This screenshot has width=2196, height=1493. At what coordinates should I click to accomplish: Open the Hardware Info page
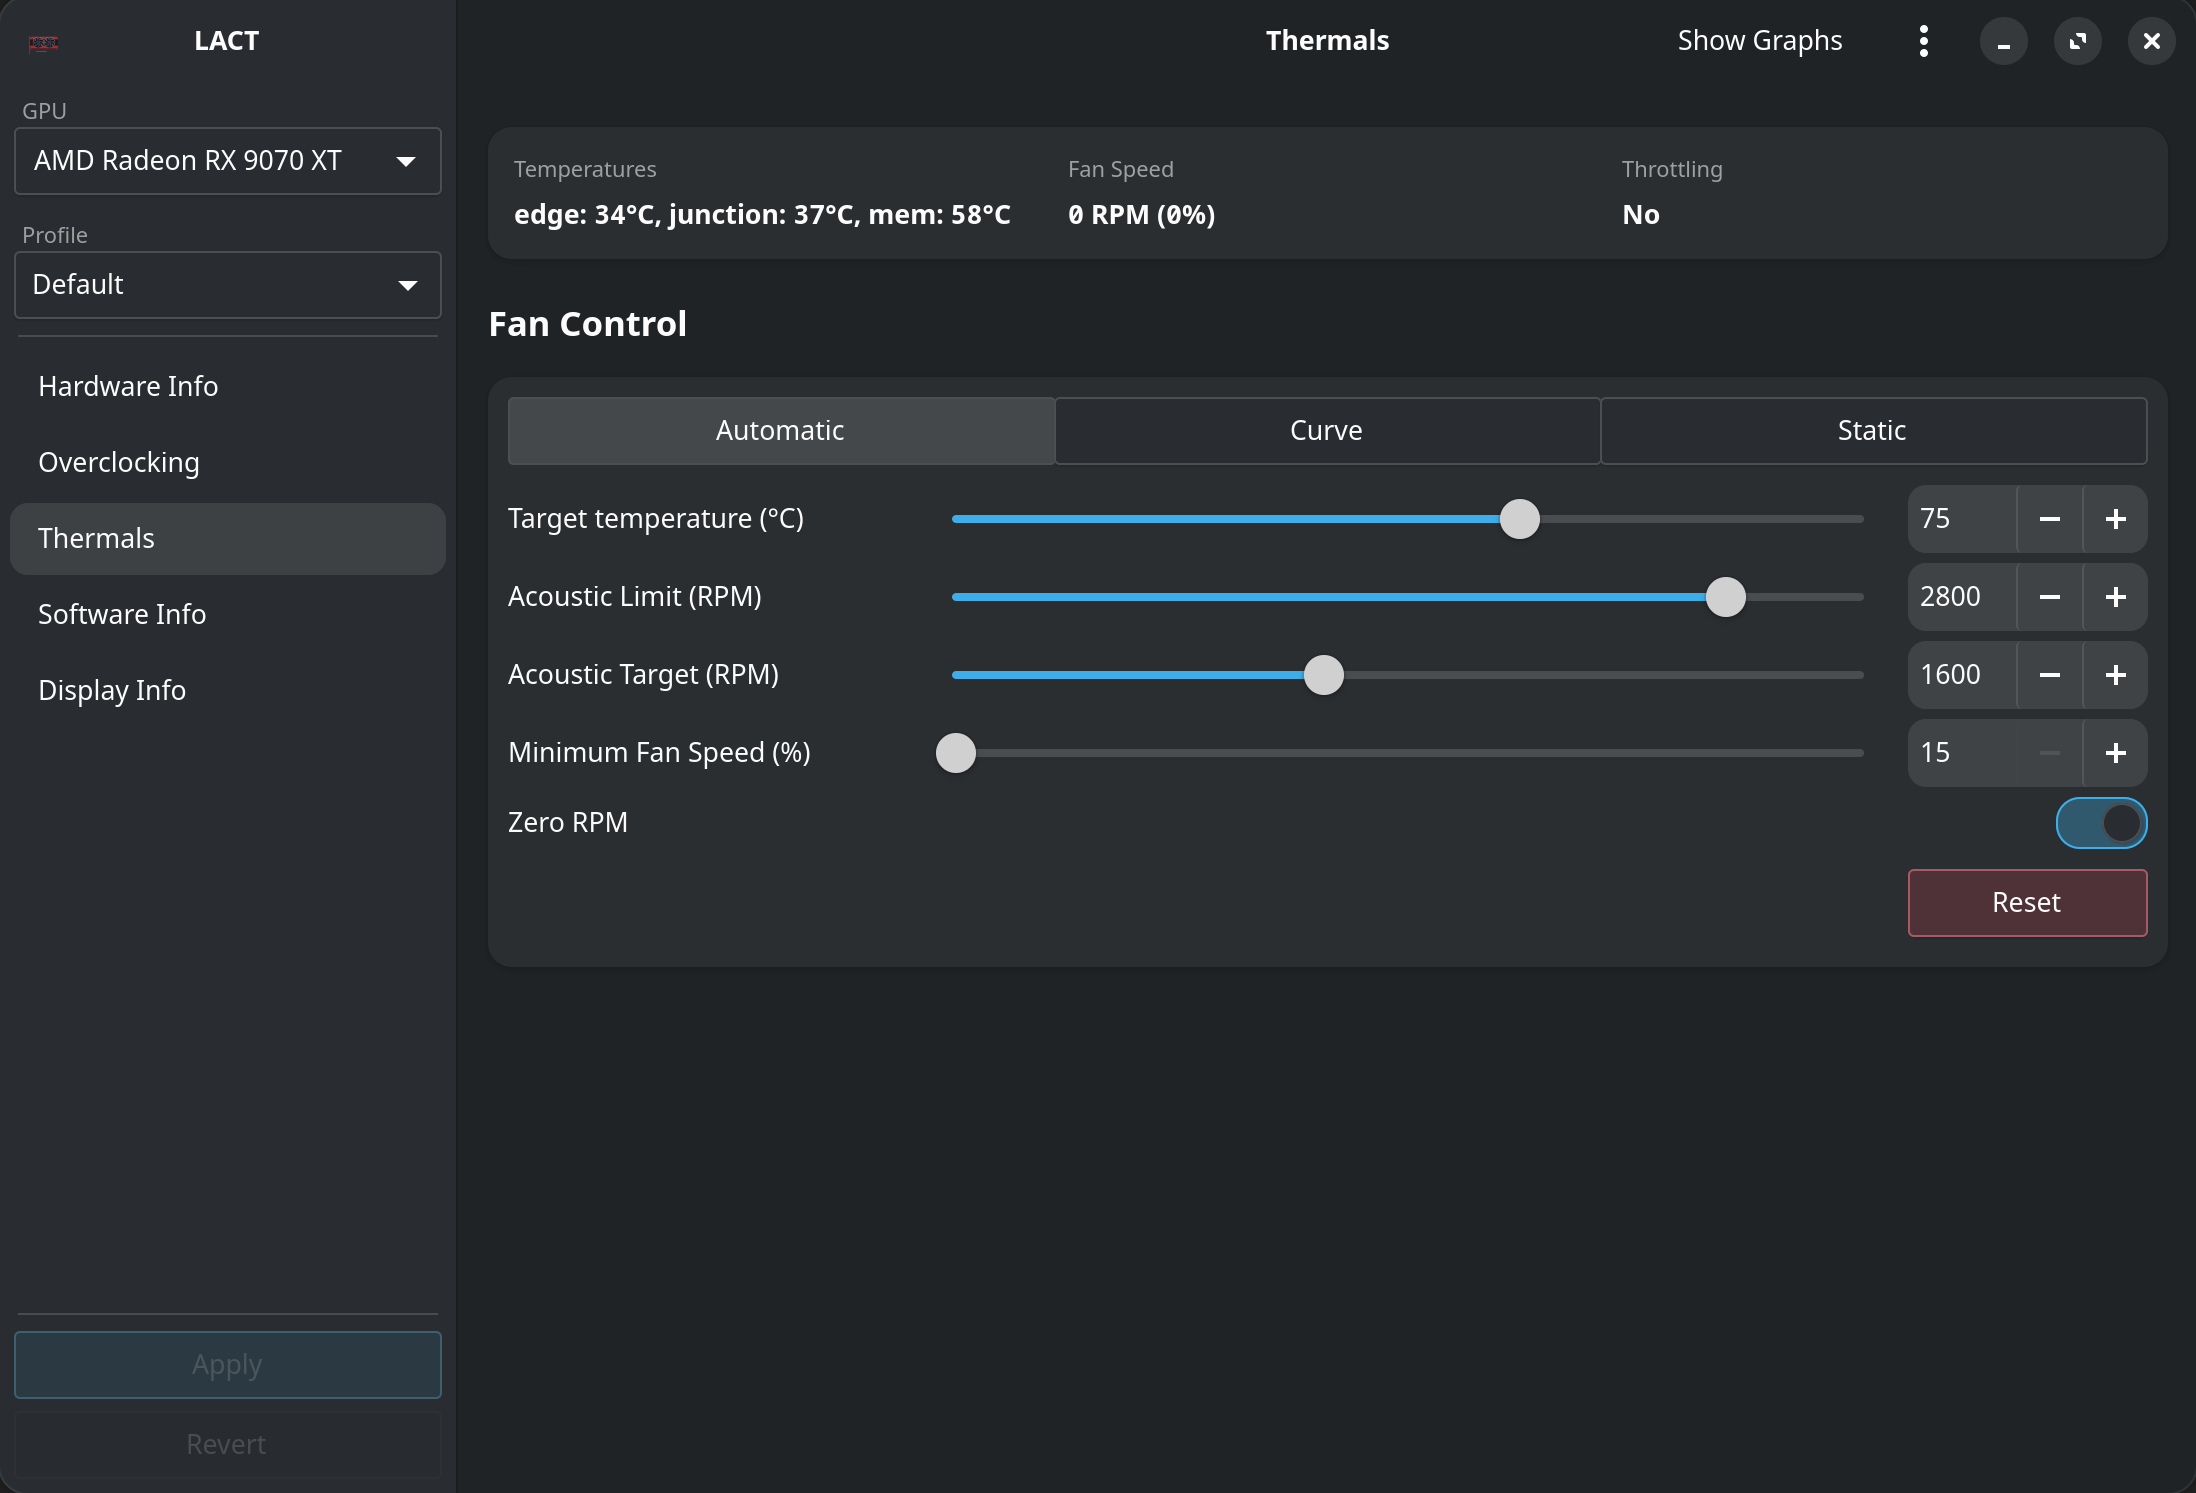click(228, 387)
